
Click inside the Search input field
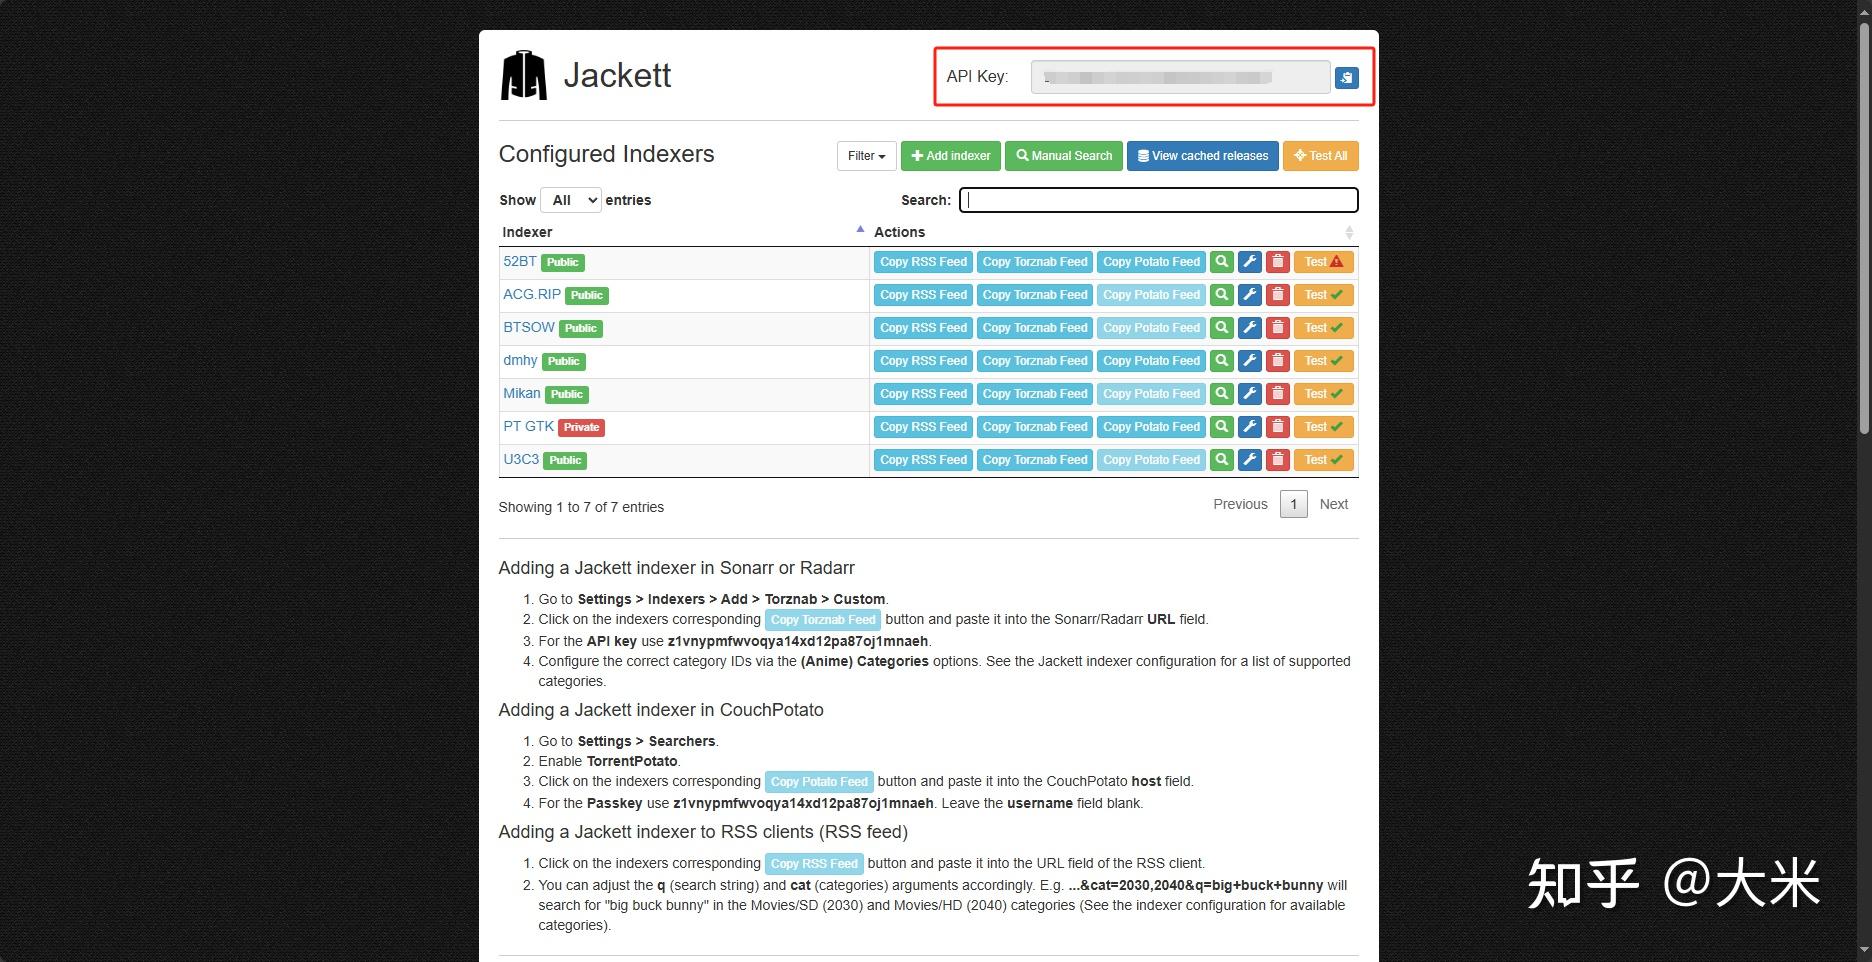1157,199
